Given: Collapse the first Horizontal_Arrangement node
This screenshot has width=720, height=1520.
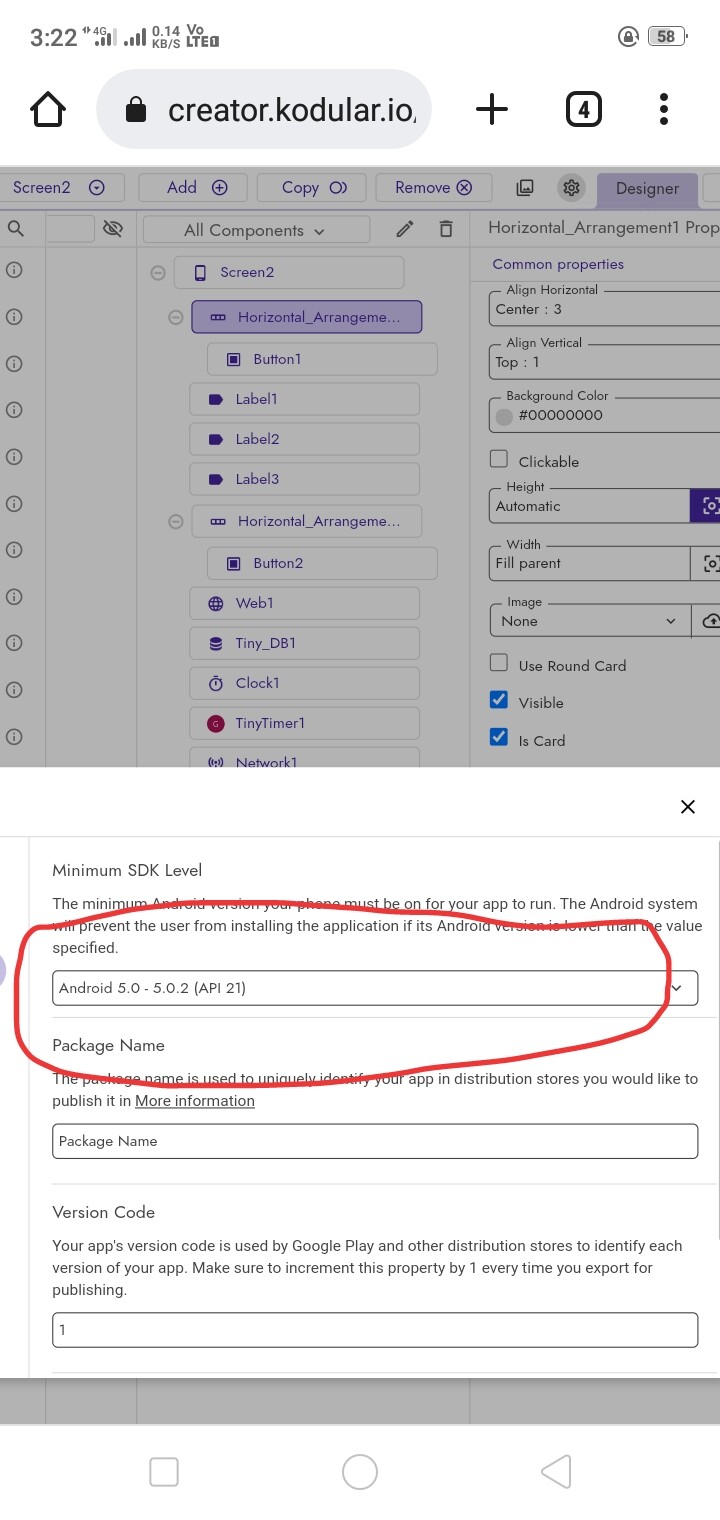Looking at the screenshot, I should tap(176, 317).
